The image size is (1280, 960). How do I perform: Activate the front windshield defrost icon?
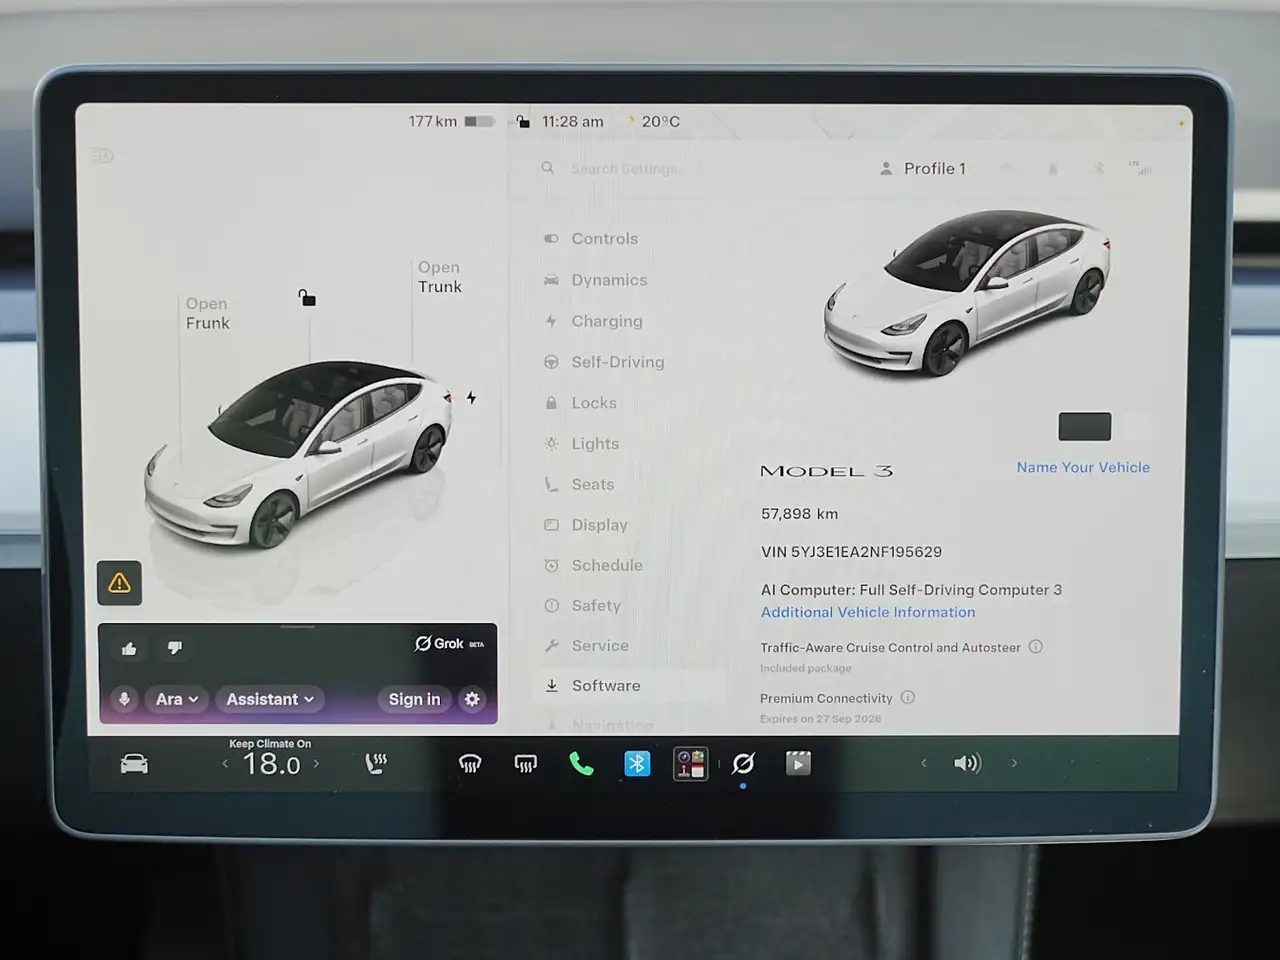click(x=470, y=764)
